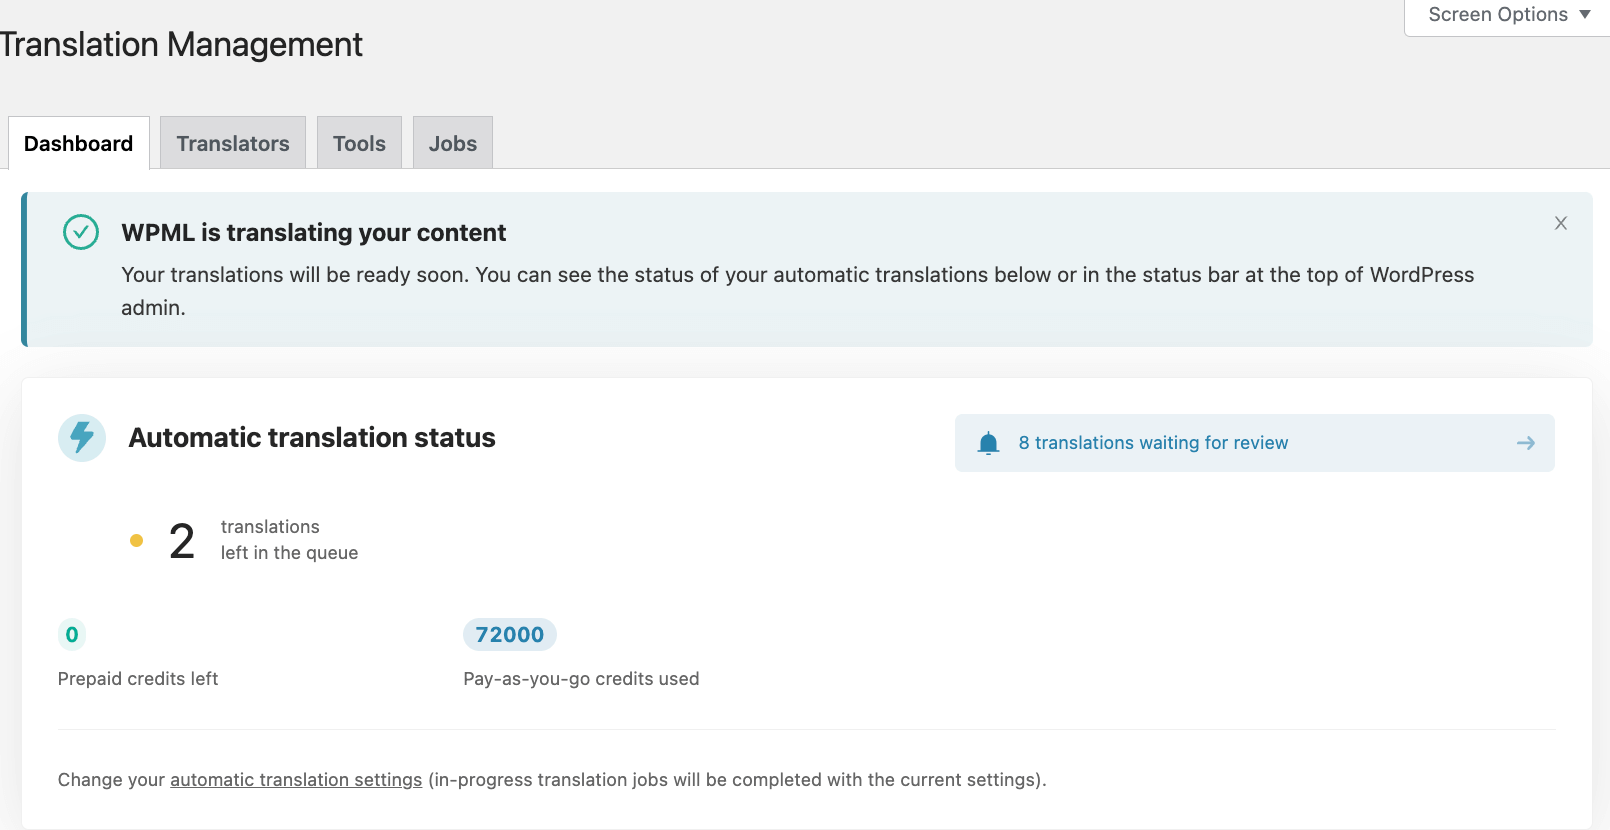Open the Tools tab
The image size is (1610, 830).
(359, 143)
